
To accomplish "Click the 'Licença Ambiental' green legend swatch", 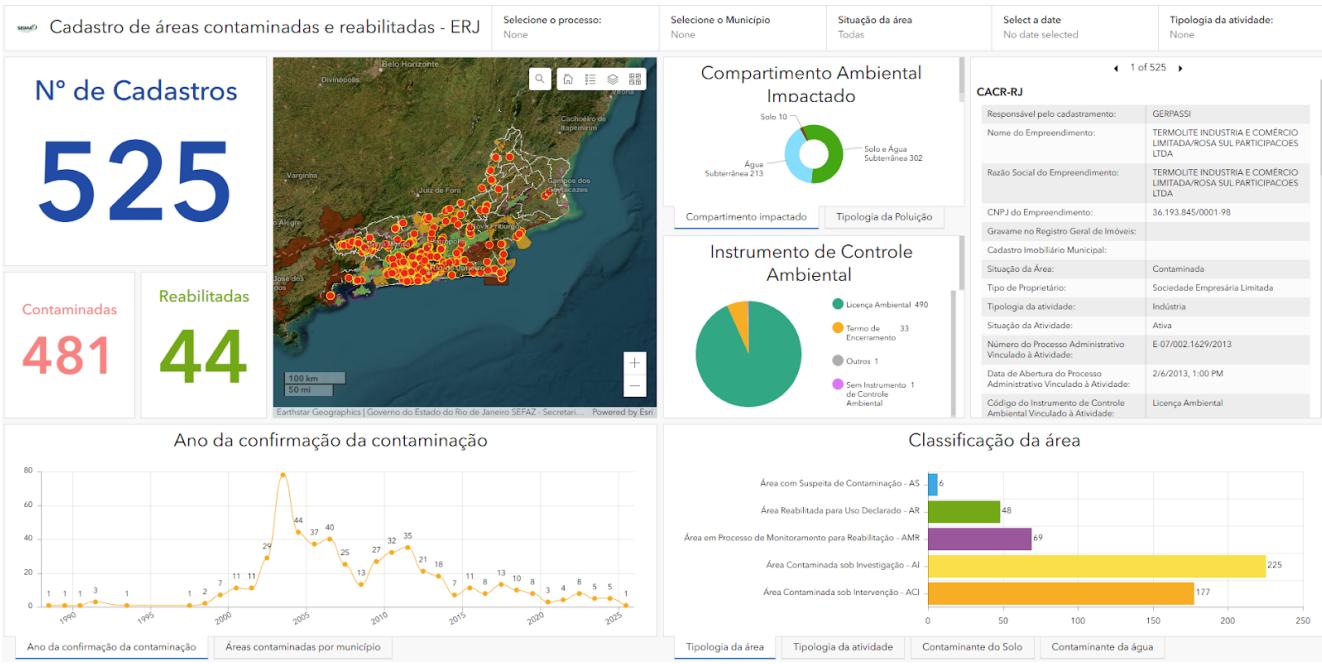I will 838,304.
